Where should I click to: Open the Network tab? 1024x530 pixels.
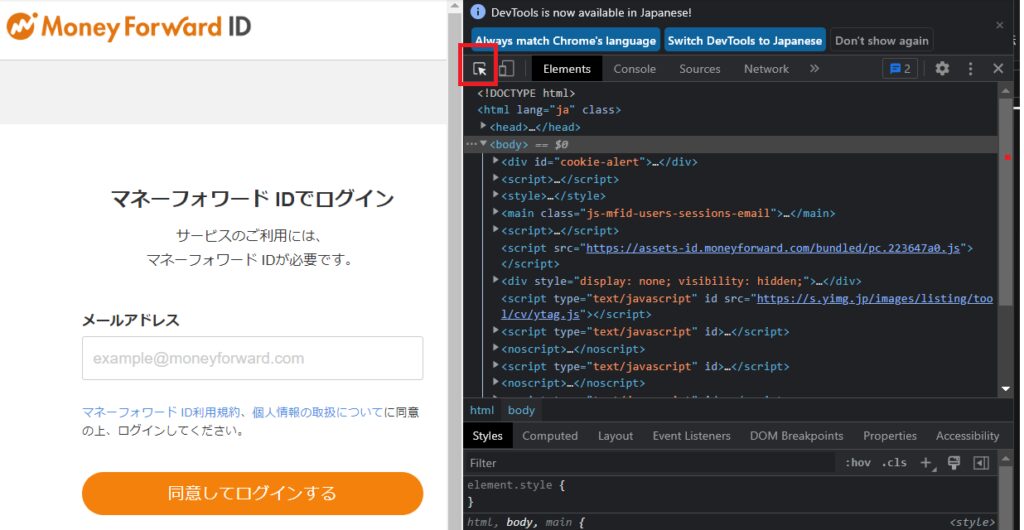click(x=766, y=69)
